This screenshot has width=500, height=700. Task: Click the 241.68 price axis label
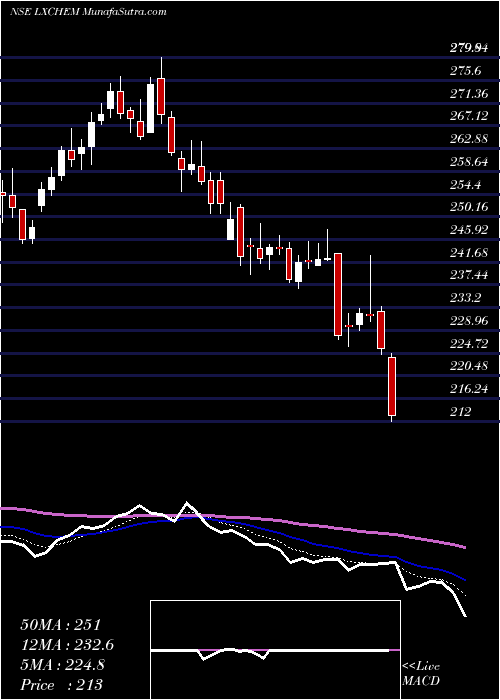point(468,253)
